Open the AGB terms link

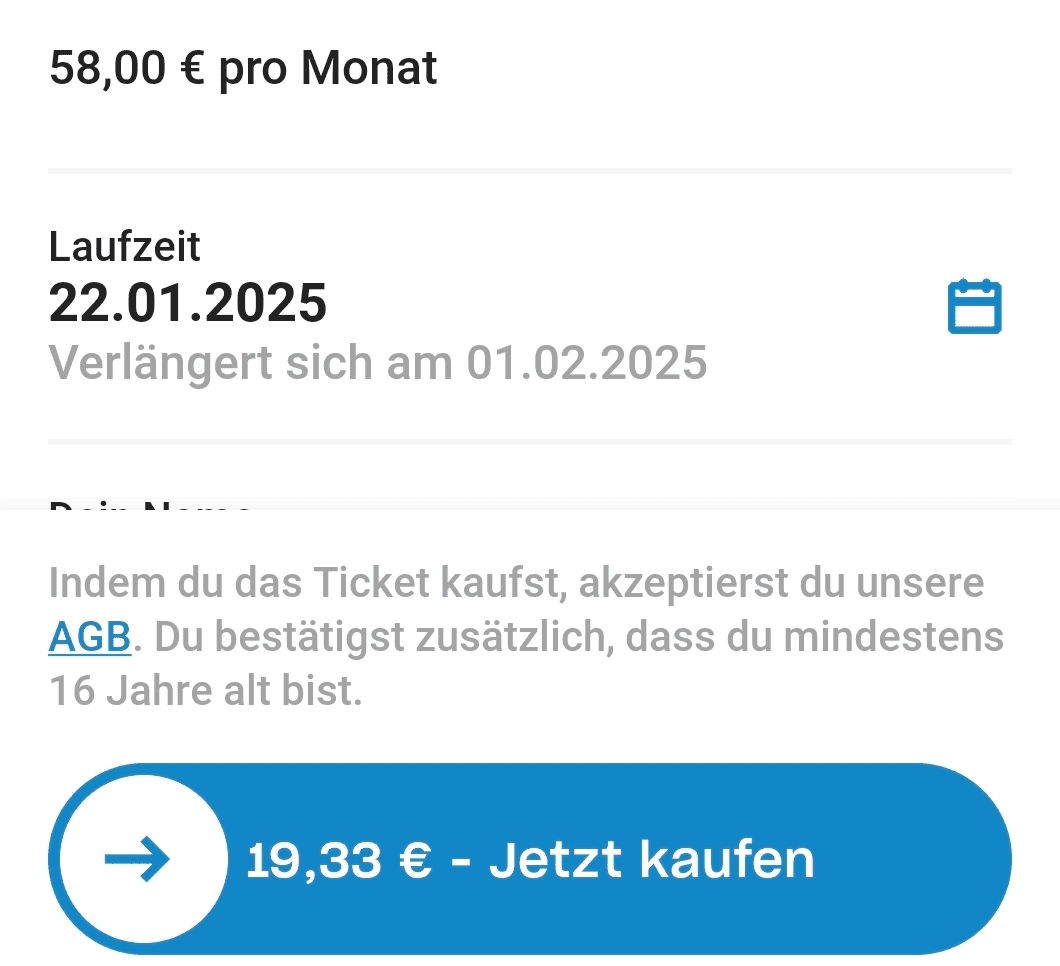[x=89, y=638]
